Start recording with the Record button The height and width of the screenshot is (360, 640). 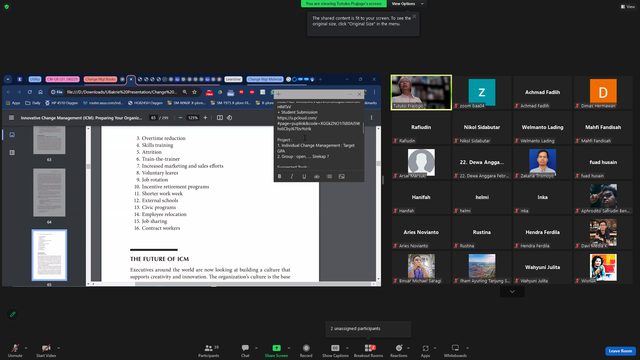[306, 350]
